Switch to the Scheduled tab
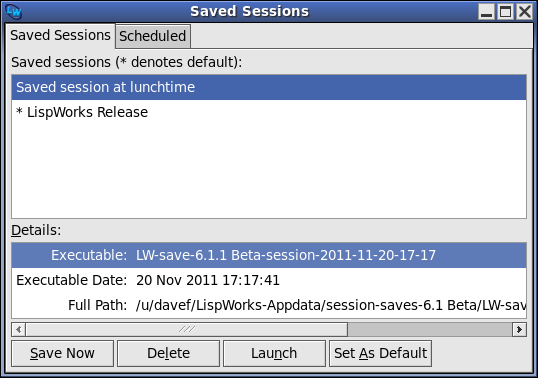The image size is (538, 378). (153, 36)
